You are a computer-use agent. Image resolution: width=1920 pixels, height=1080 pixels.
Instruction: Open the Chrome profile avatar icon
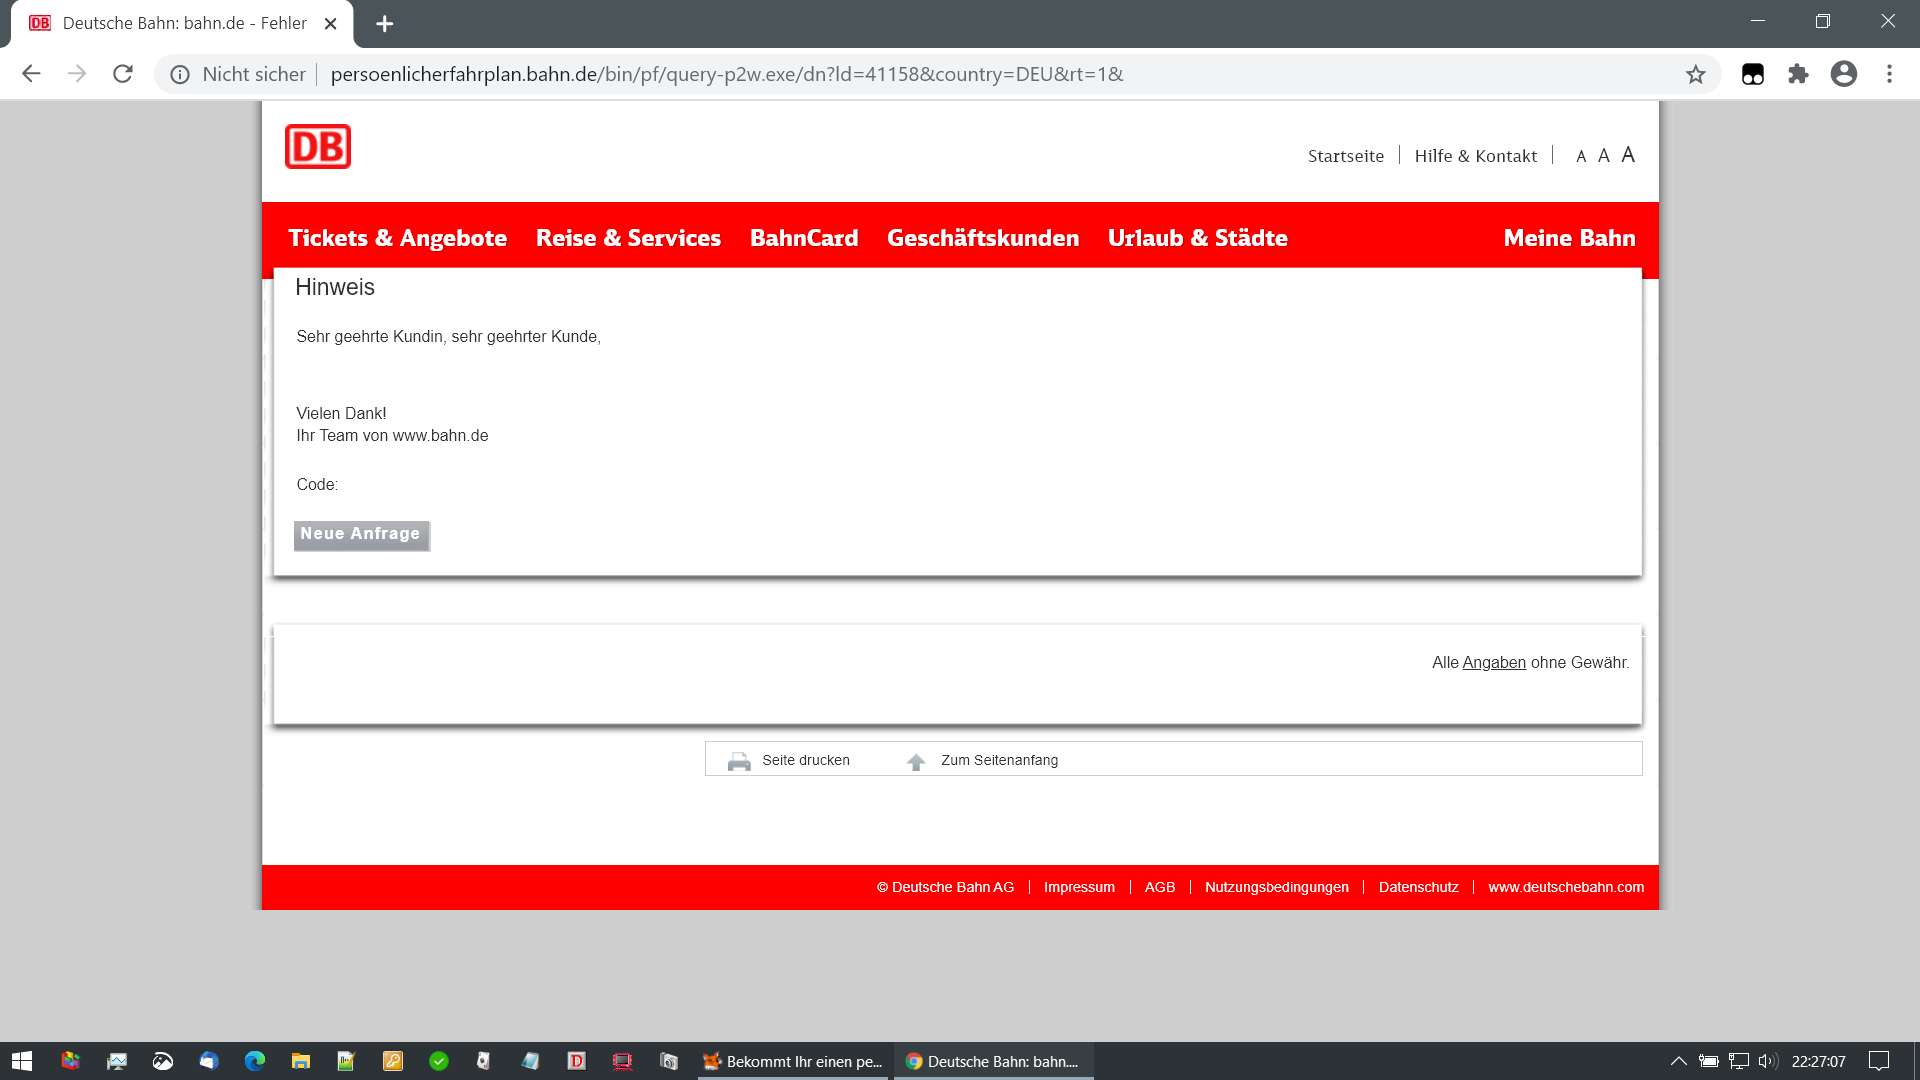pyautogui.click(x=1844, y=74)
